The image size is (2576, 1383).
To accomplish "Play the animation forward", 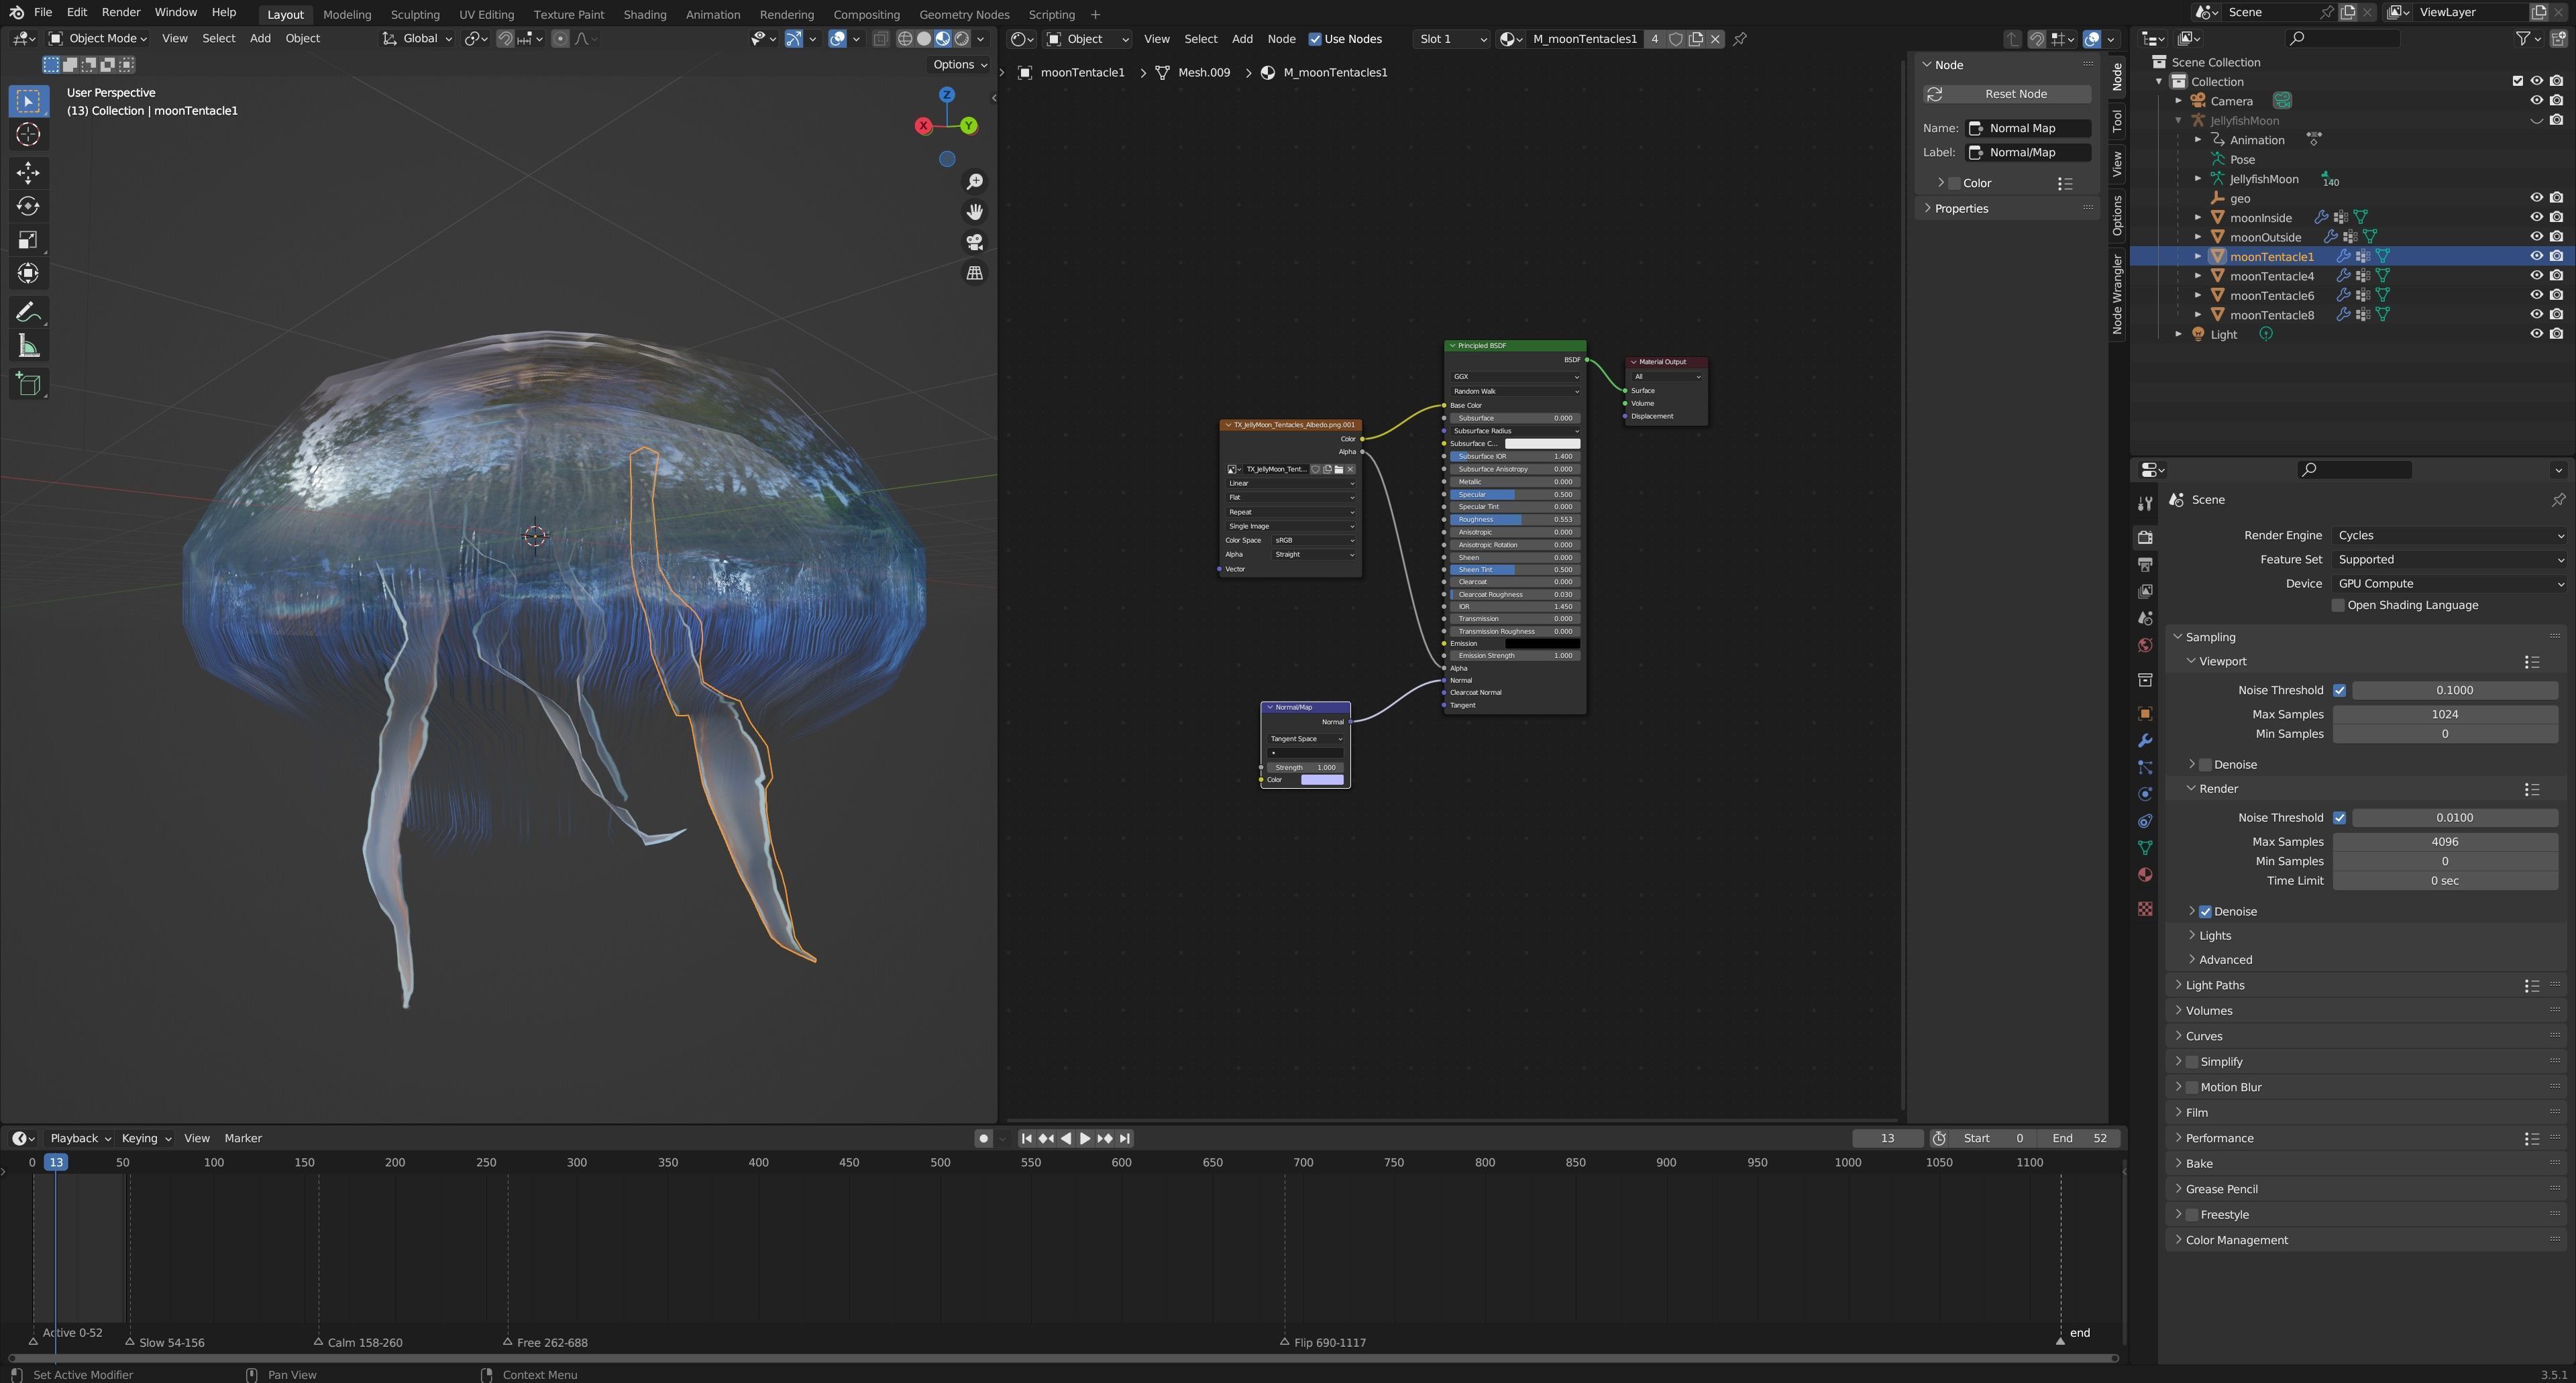I will coord(1085,1138).
